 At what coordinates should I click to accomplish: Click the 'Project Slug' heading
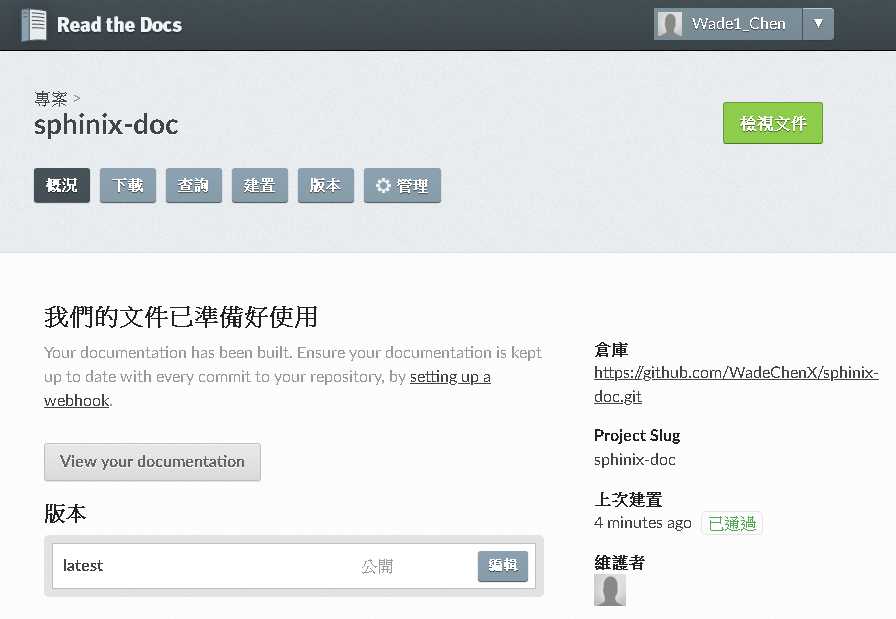click(x=637, y=436)
